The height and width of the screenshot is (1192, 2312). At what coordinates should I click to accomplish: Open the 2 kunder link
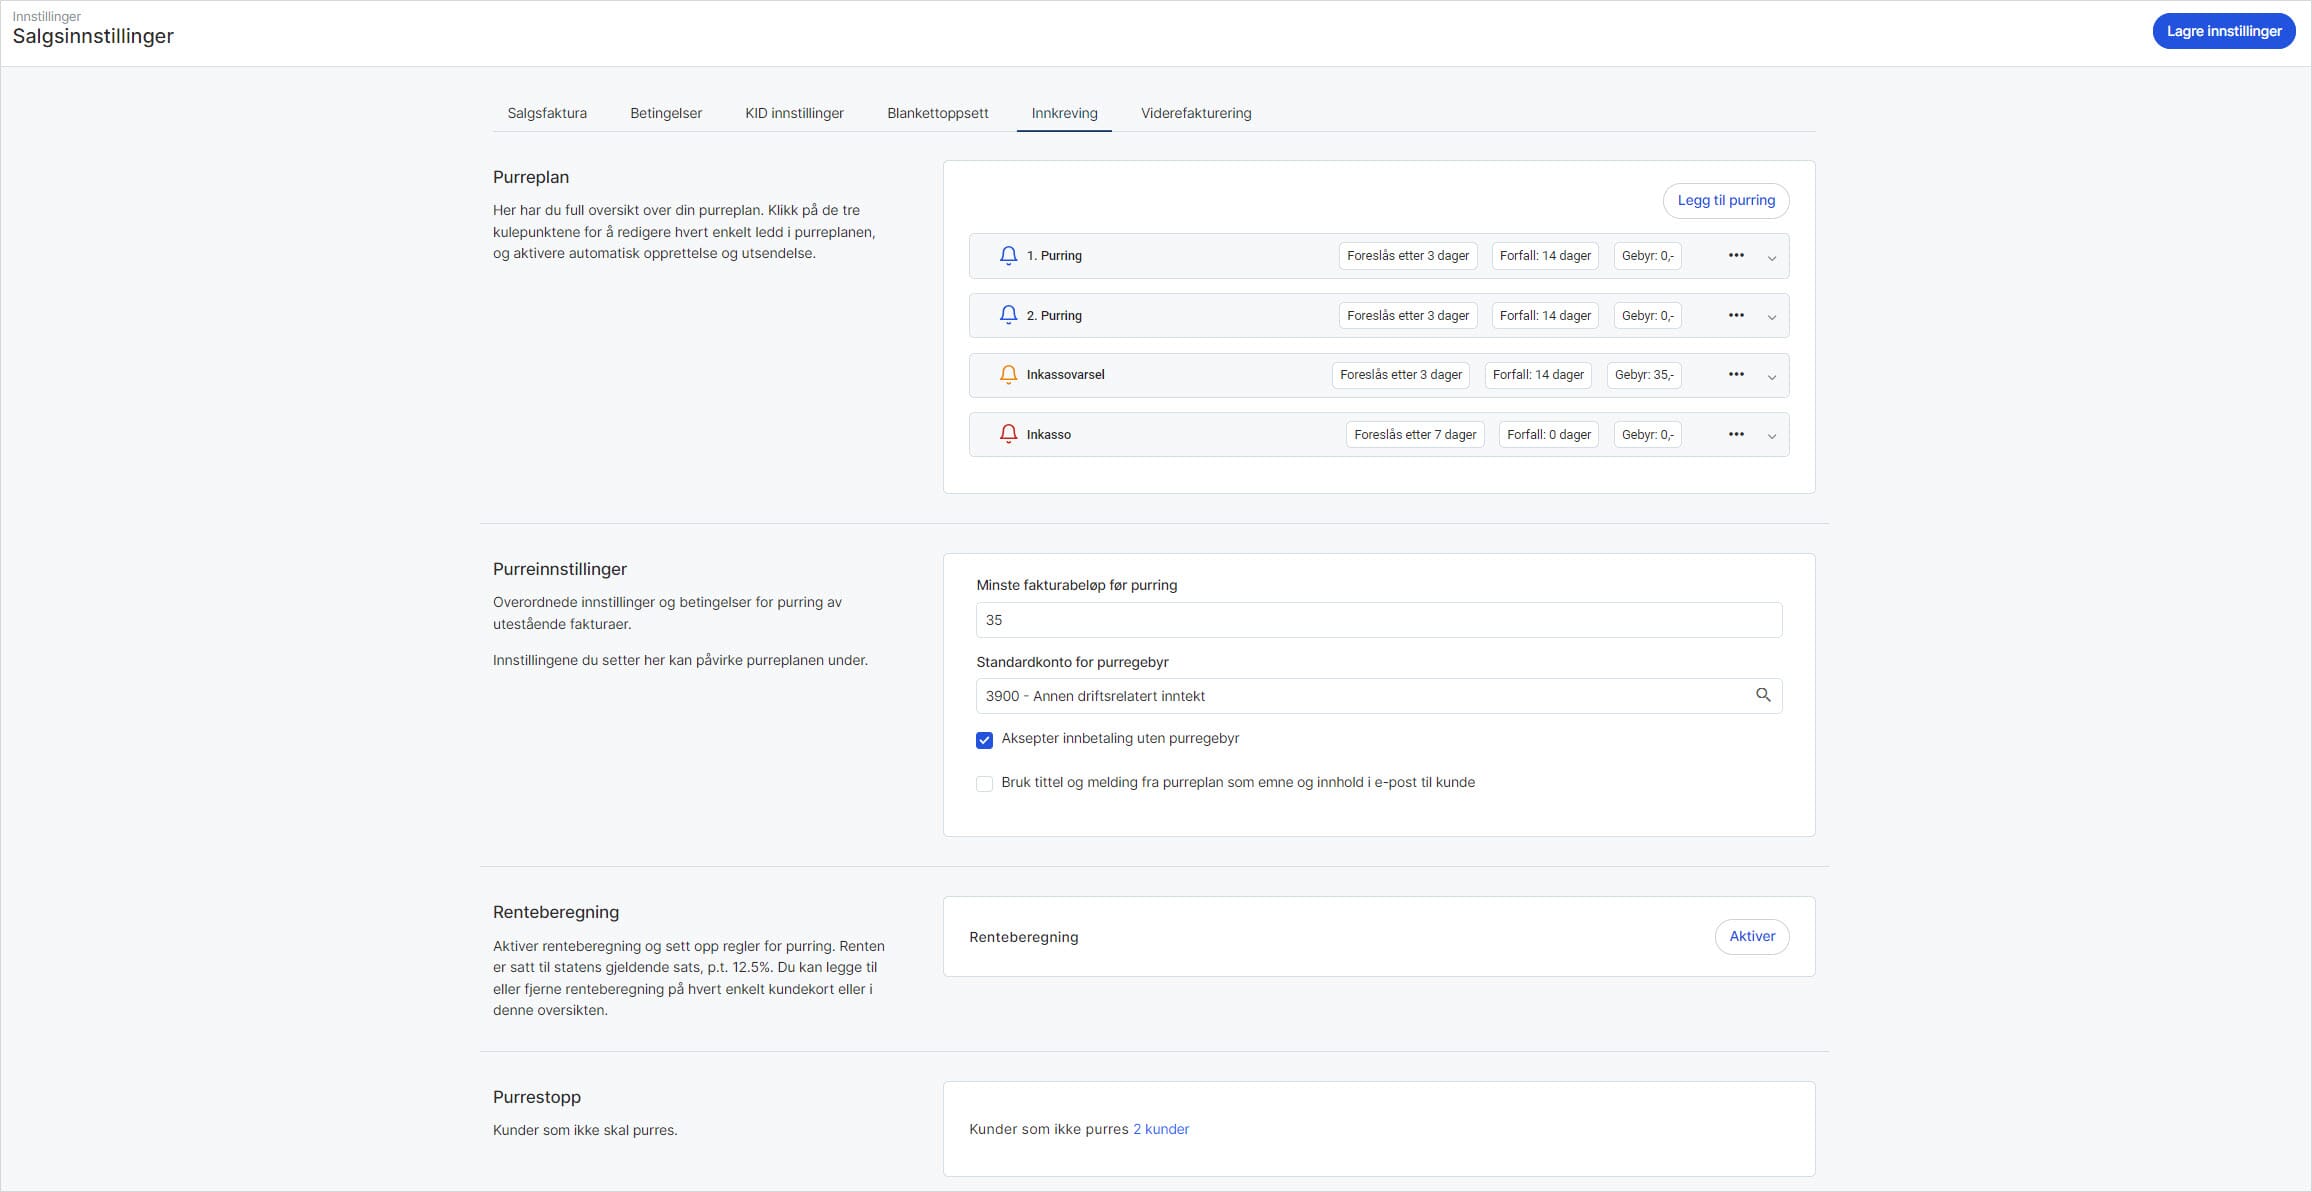tap(1161, 1129)
